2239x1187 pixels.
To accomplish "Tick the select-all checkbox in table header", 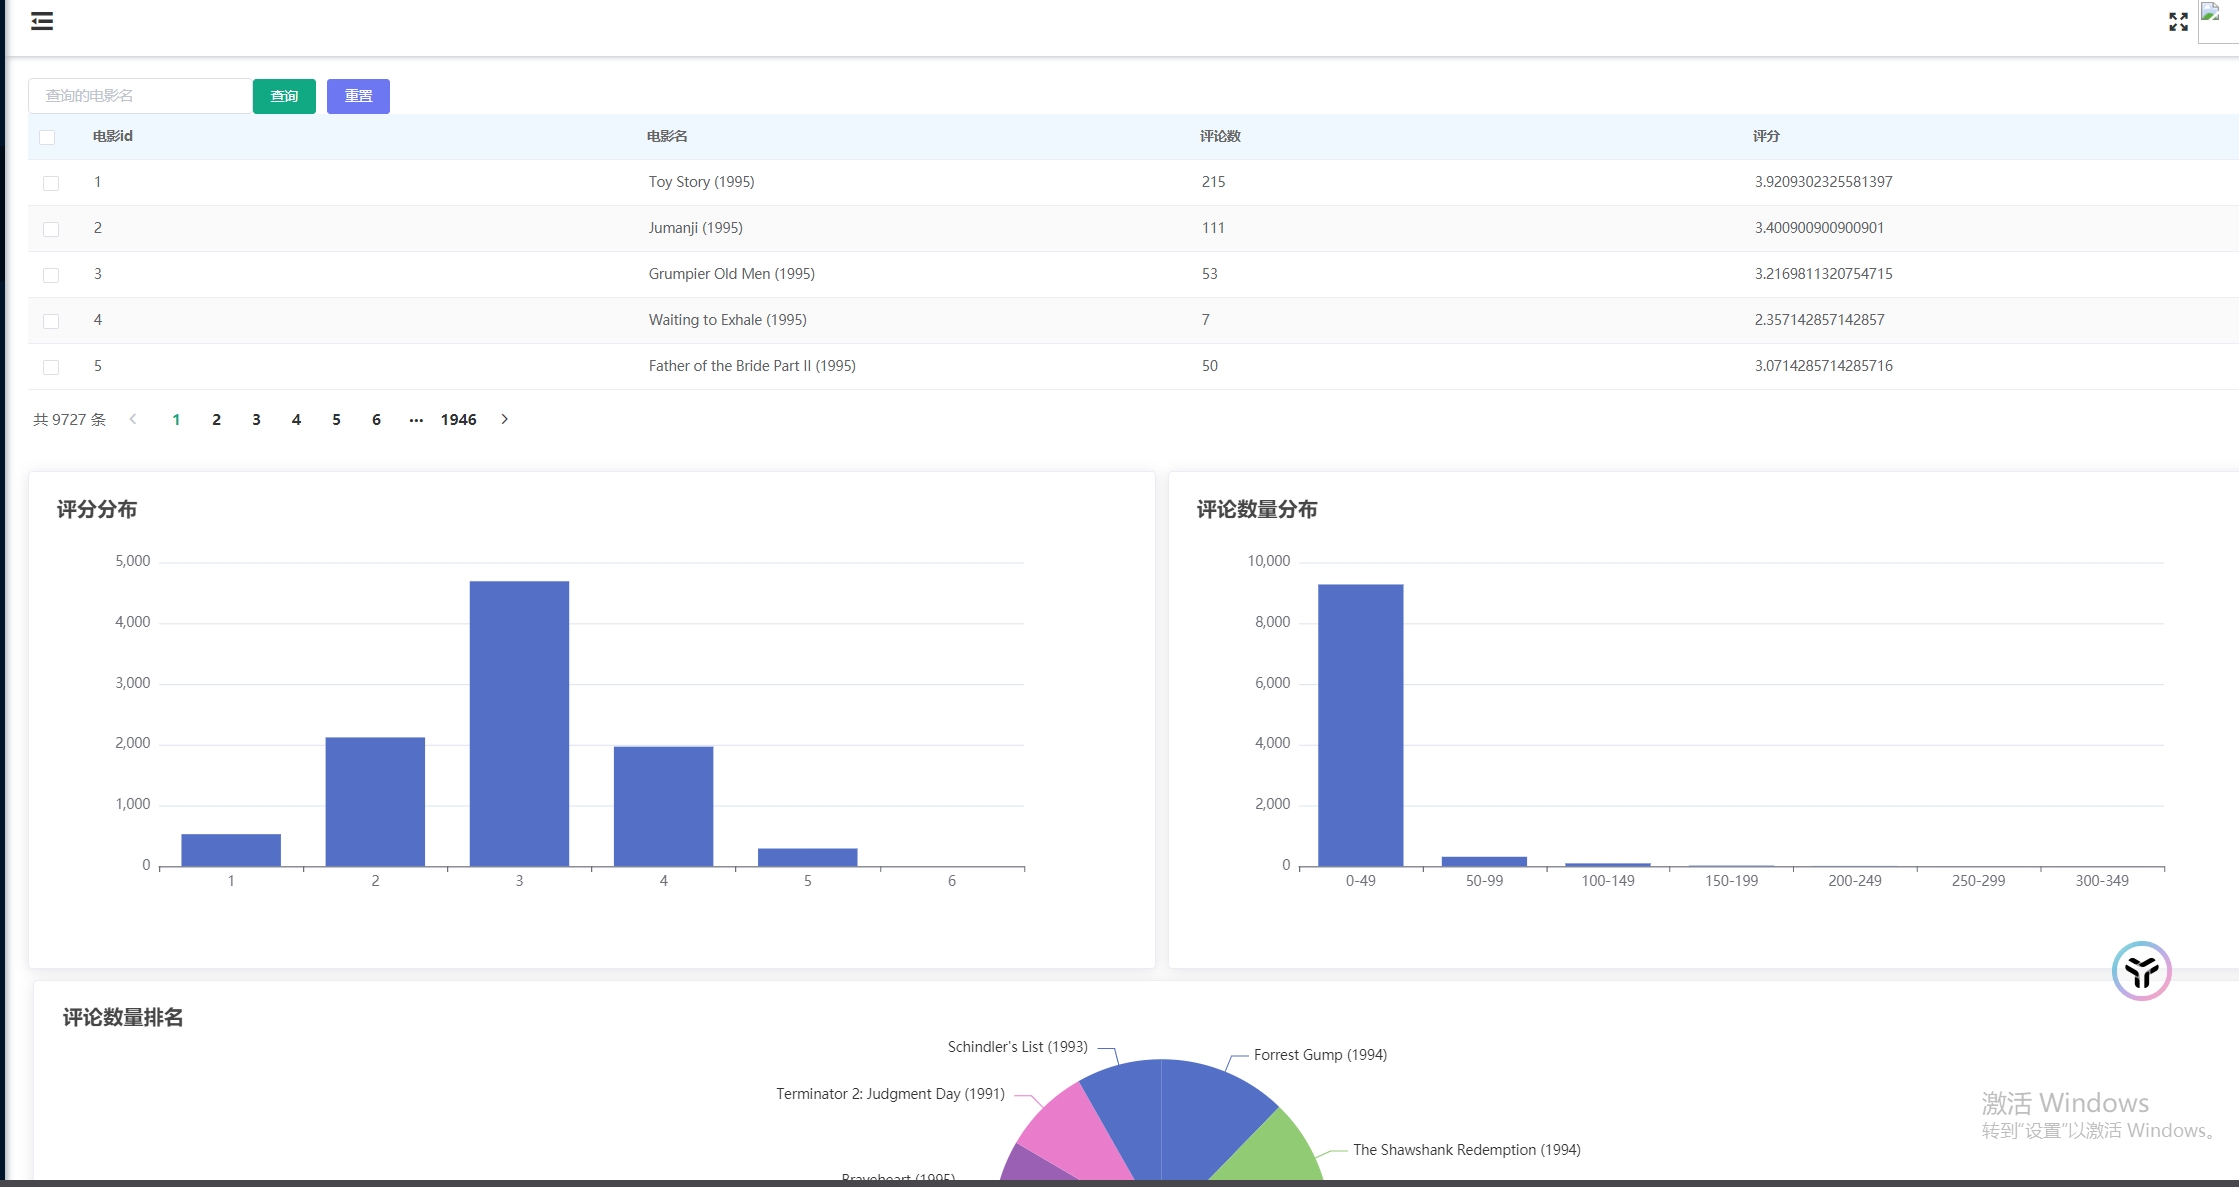I will coord(47,137).
